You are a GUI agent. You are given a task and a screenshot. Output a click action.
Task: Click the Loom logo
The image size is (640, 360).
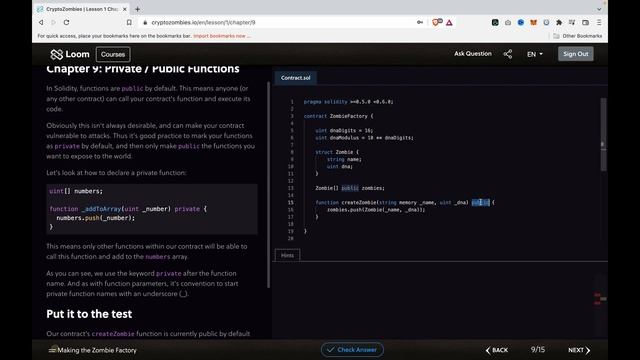70,54
